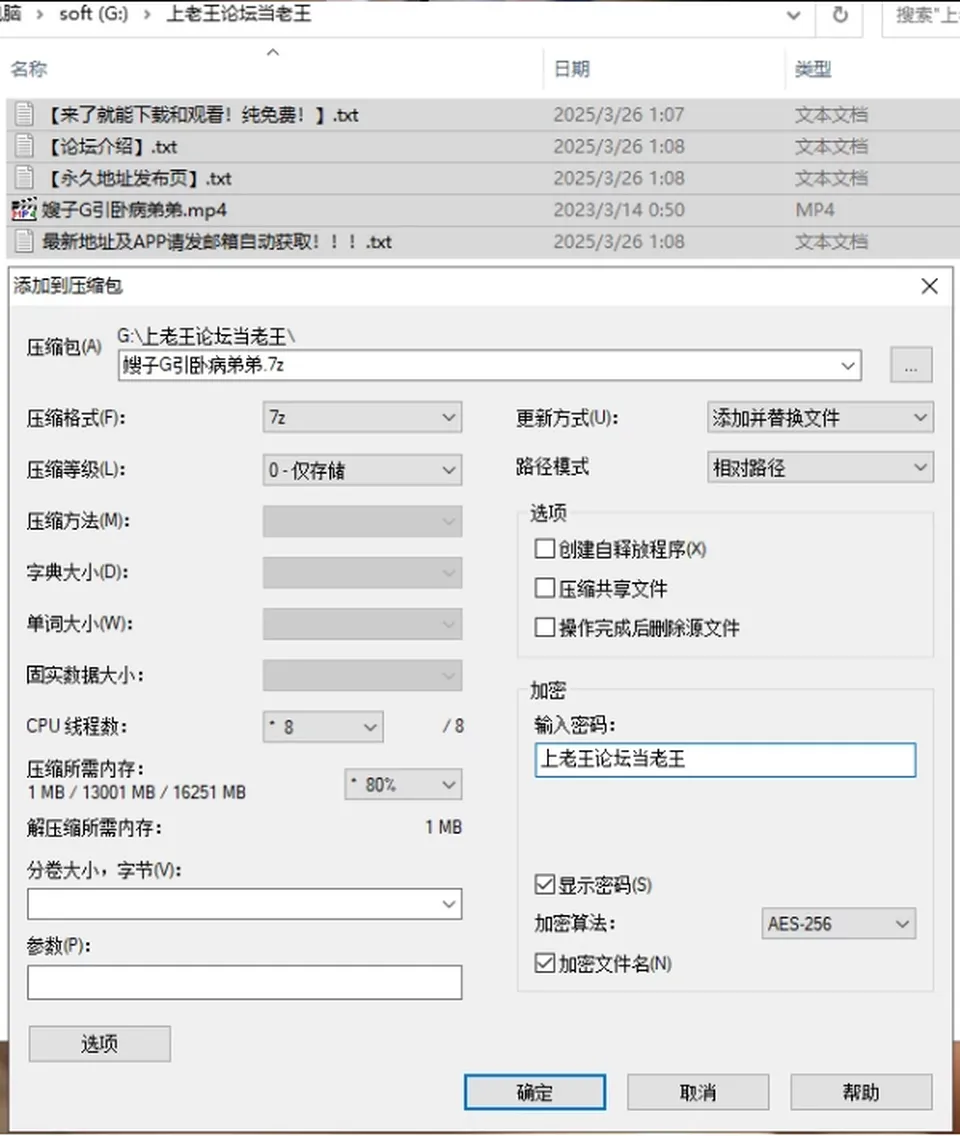The height and width of the screenshot is (1136, 960).
Task: Click the Explorer search box
Action: 923,15
